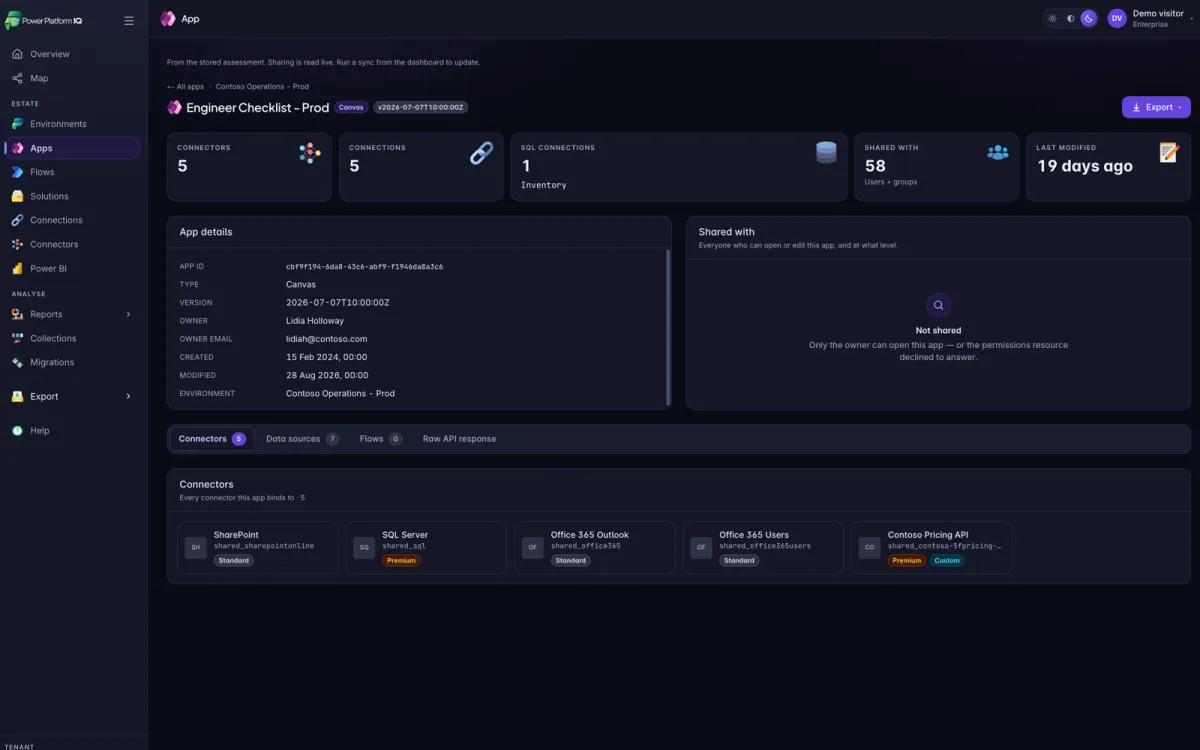
Task: Click the shared_sharepointonline identifier
Action: pos(264,546)
